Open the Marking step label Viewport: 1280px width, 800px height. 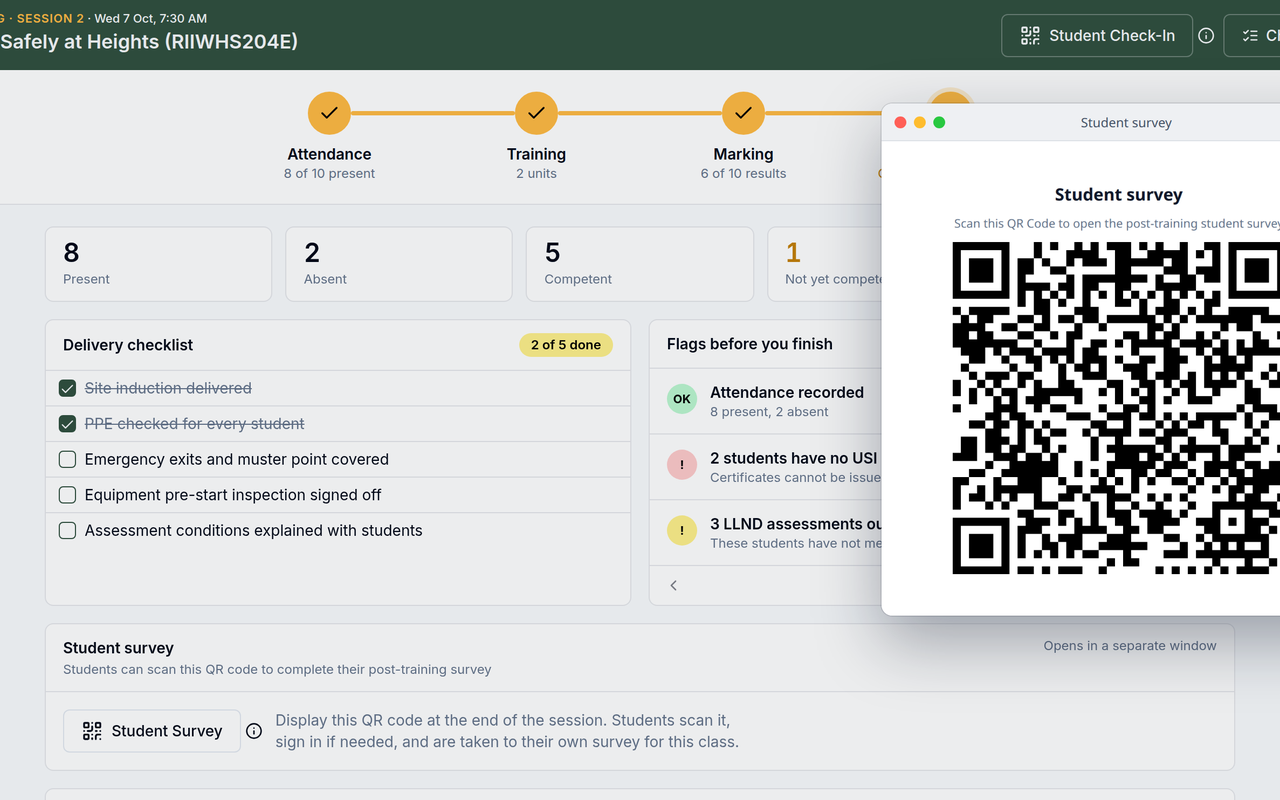pos(743,154)
